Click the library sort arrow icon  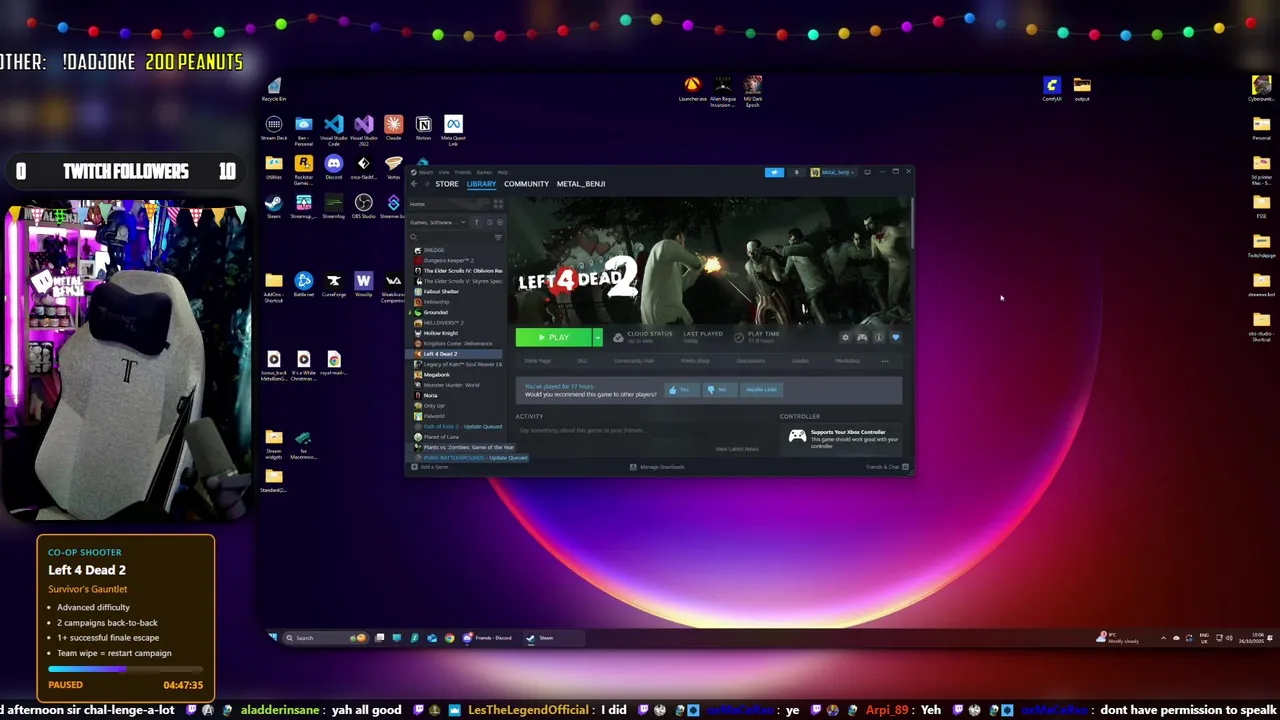tap(476, 222)
